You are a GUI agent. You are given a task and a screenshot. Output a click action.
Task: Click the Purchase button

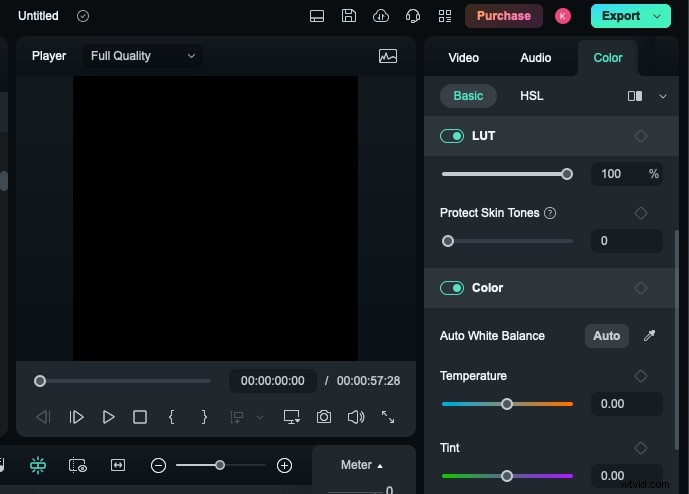504,16
